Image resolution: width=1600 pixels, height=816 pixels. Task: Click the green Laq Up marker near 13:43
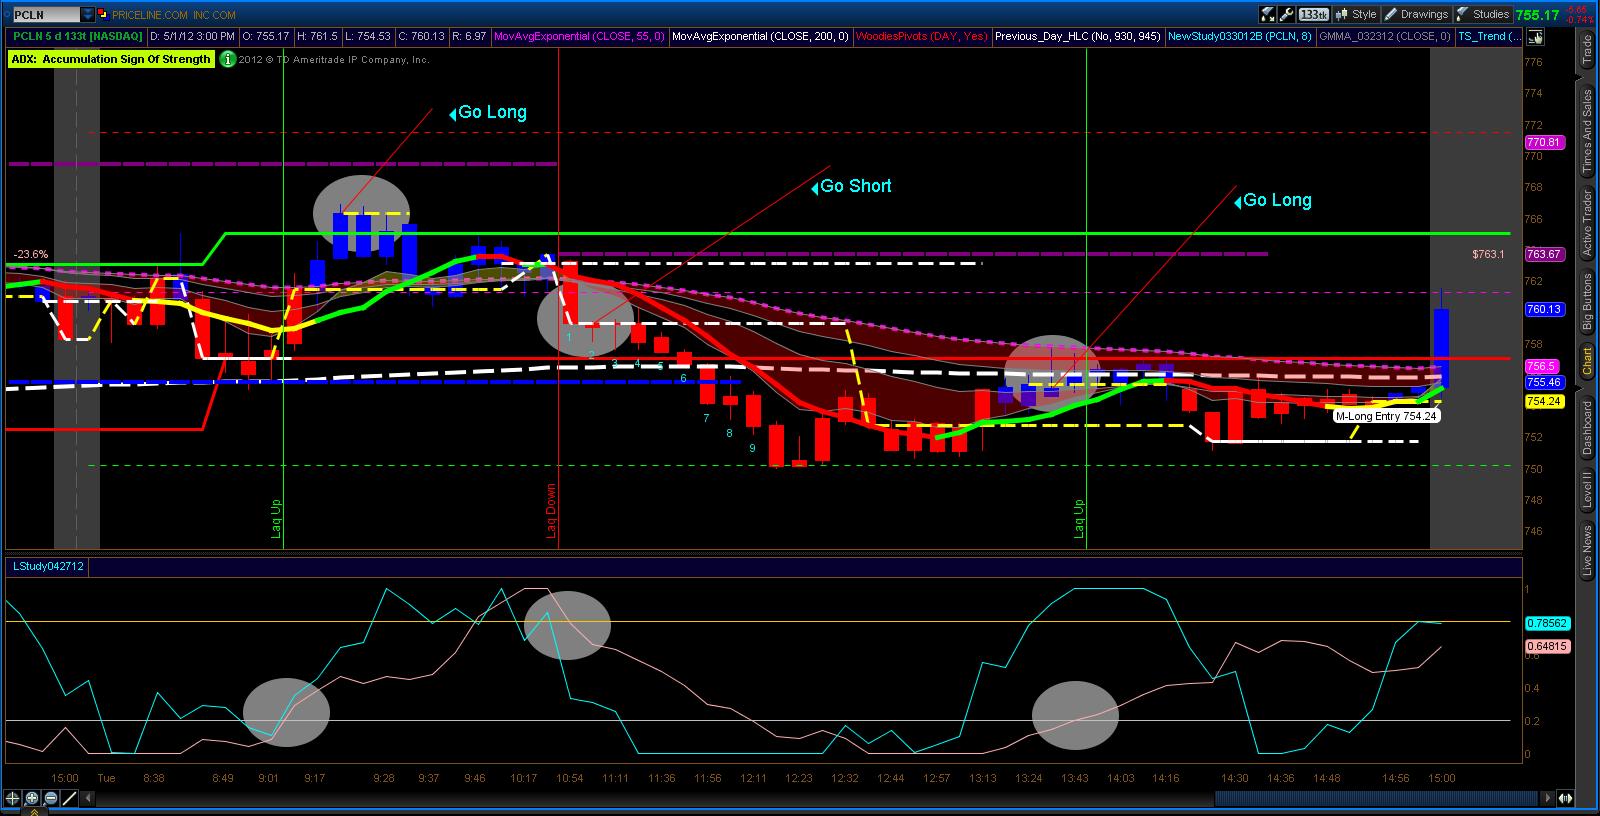(1079, 519)
